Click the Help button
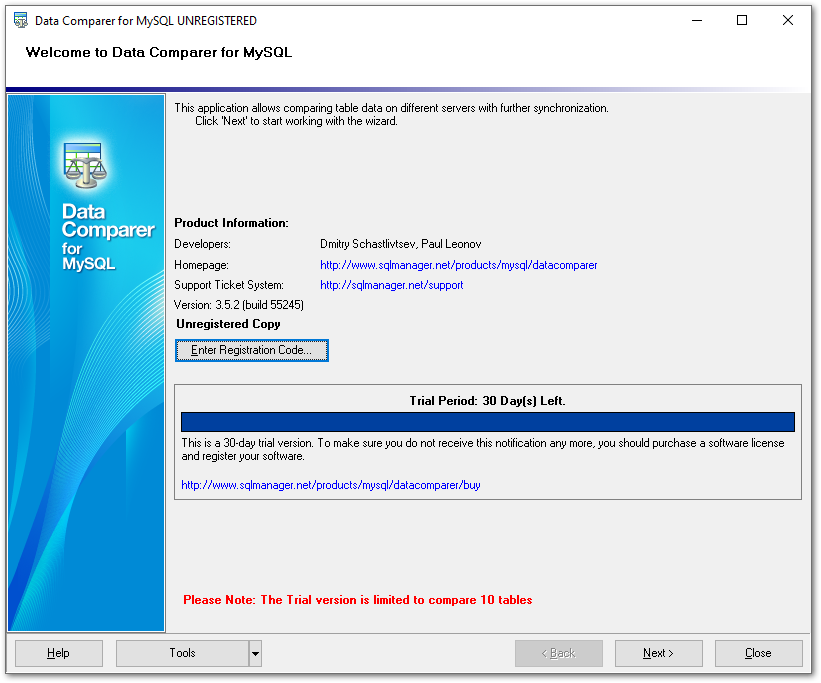The height and width of the screenshot is (683, 821). [59, 653]
